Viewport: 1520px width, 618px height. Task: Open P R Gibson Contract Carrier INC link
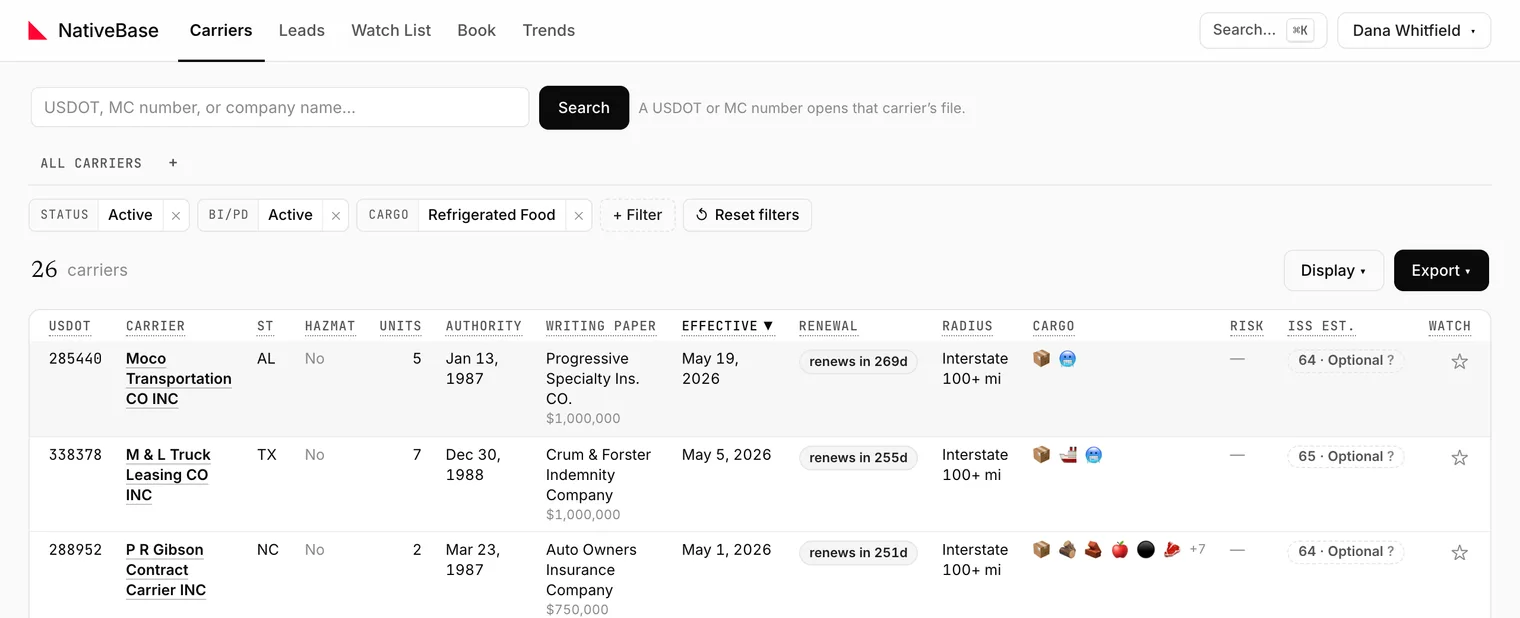[x=166, y=570]
